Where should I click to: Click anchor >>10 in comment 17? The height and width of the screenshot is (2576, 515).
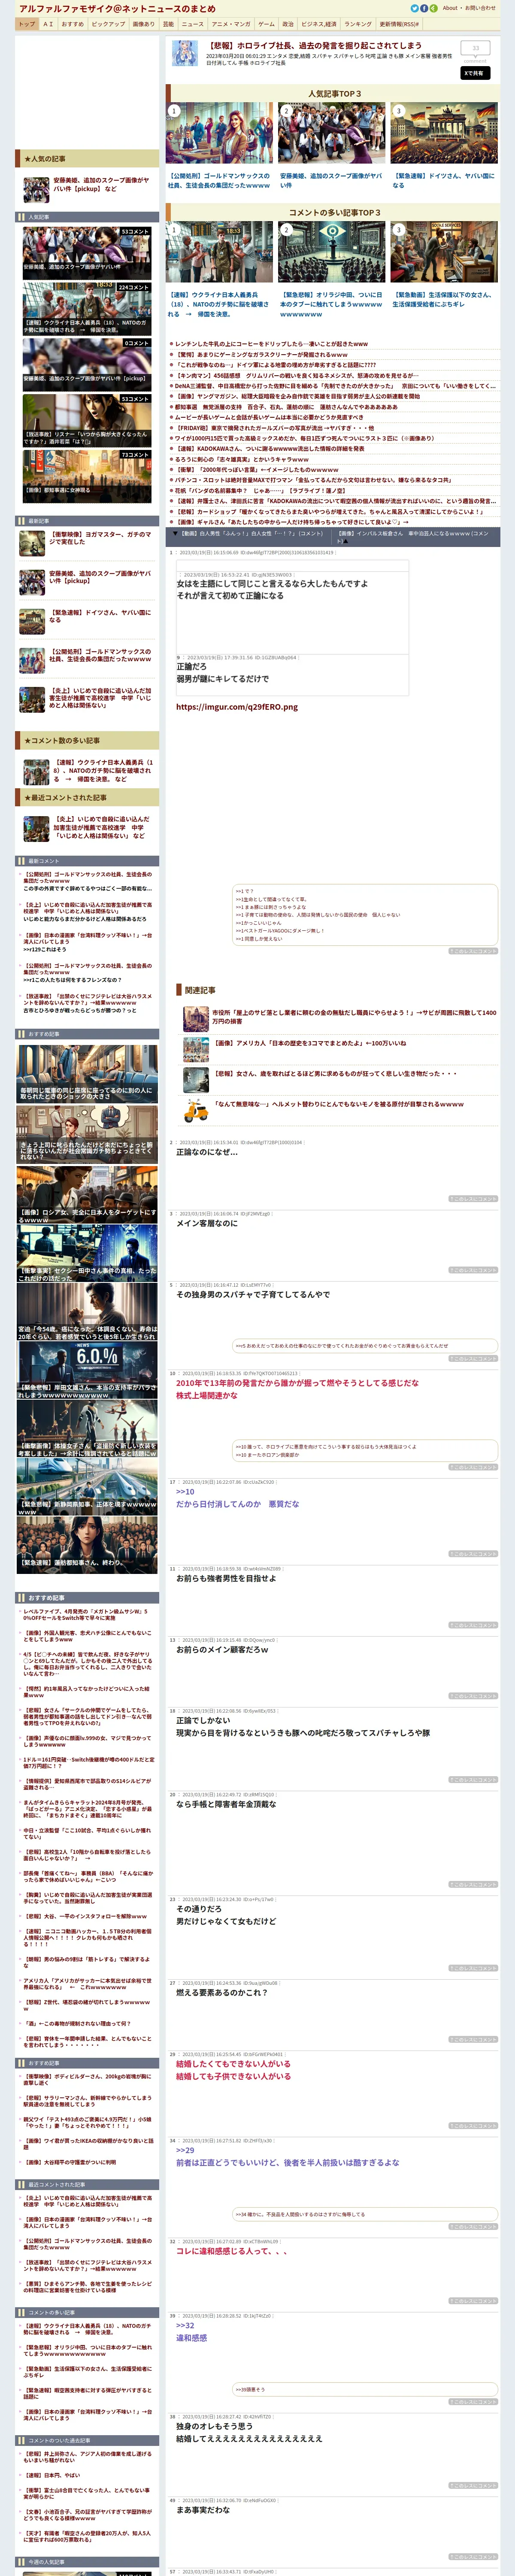click(185, 1492)
